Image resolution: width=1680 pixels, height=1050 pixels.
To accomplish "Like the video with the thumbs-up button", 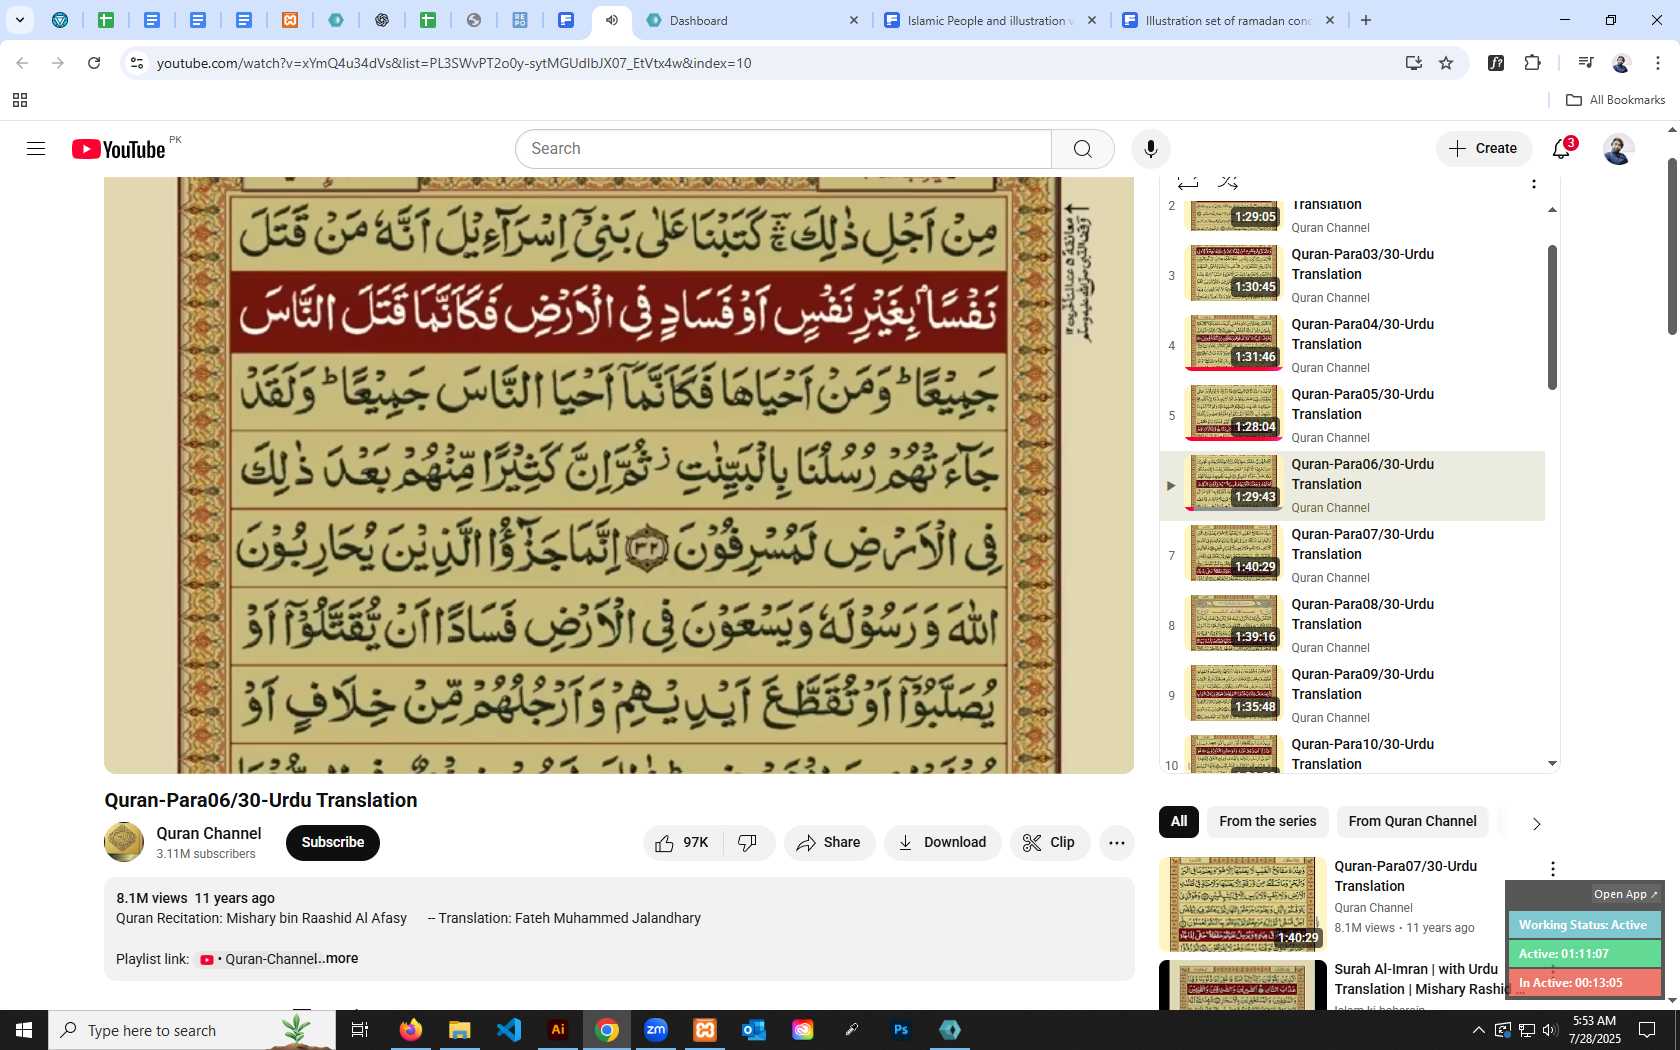I will 682,843.
